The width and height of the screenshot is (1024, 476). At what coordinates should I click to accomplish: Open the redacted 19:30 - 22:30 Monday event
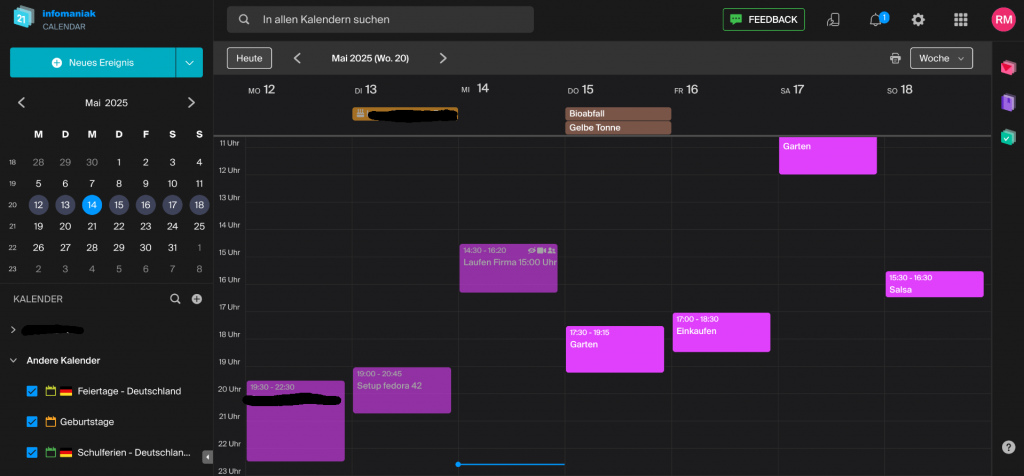click(295, 420)
